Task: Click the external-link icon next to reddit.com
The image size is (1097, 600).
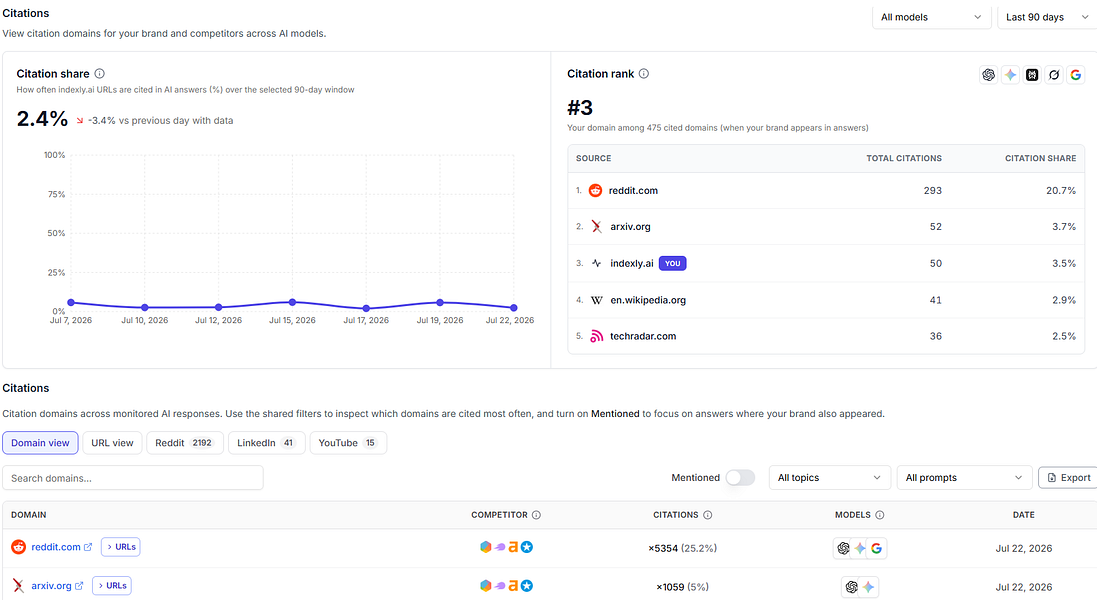Action: pyautogui.click(x=88, y=547)
